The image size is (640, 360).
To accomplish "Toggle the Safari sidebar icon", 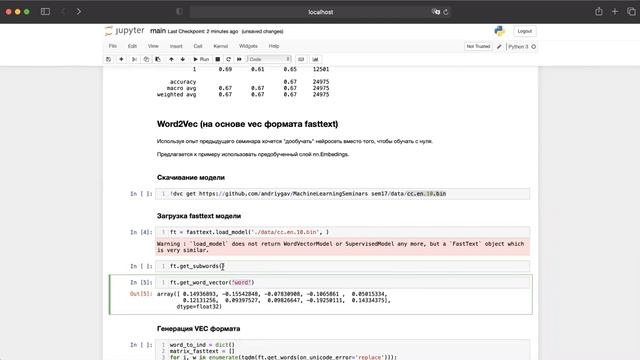I will 45,11.
